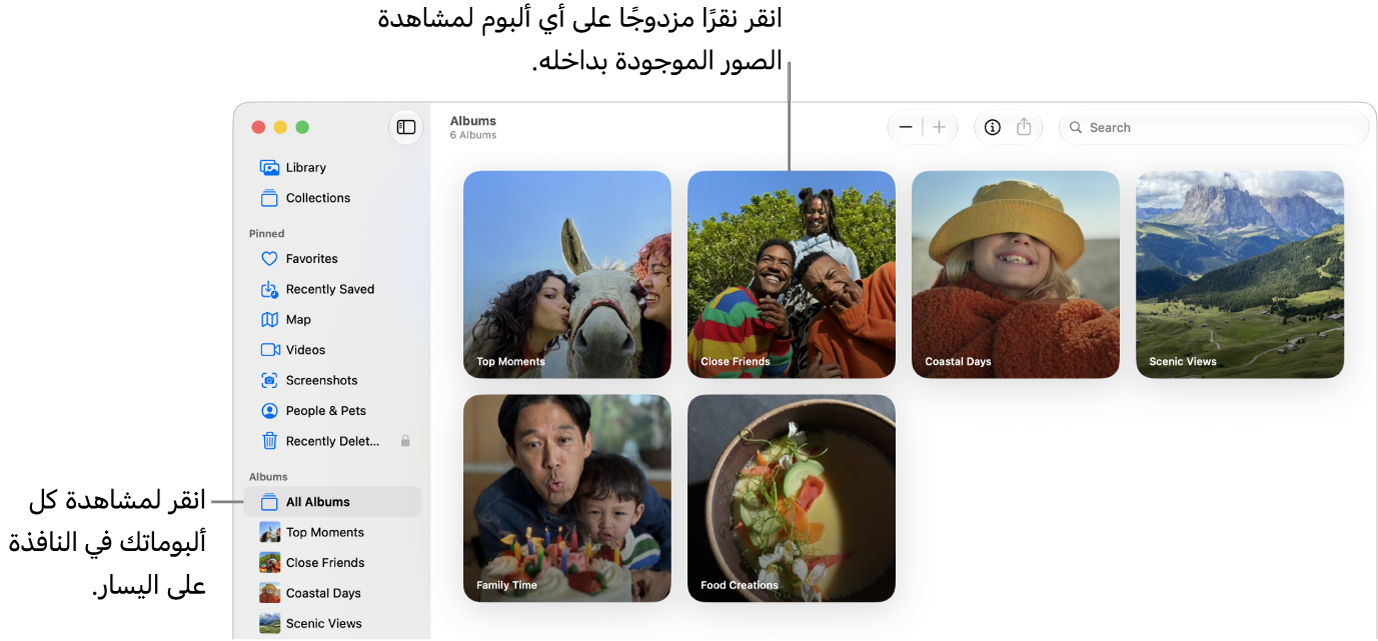Open the Map icon in sidebar
This screenshot has height=641, width=1378.
click(x=269, y=320)
